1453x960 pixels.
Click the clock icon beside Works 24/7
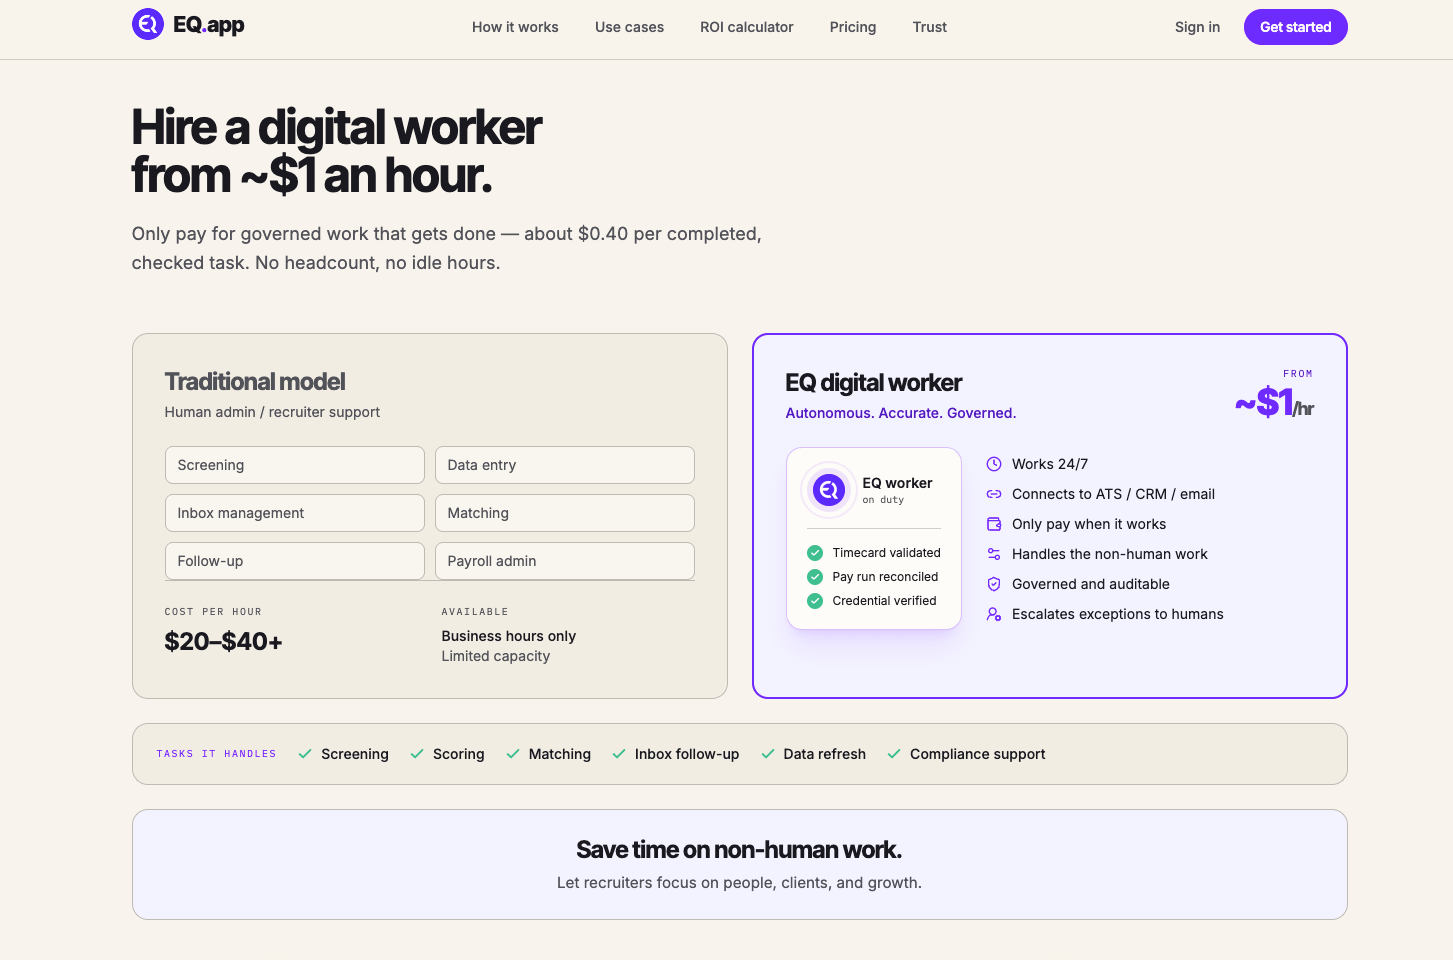pos(994,464)
